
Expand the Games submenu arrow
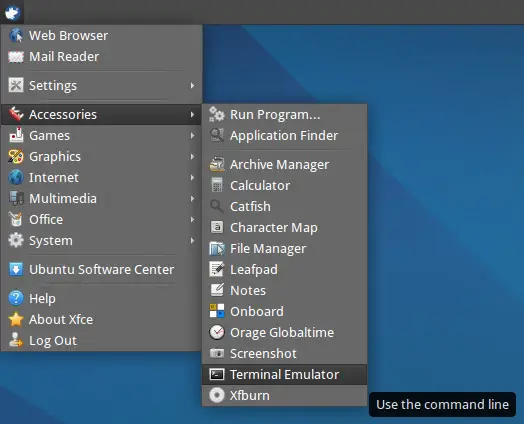(x=192, y=135)
